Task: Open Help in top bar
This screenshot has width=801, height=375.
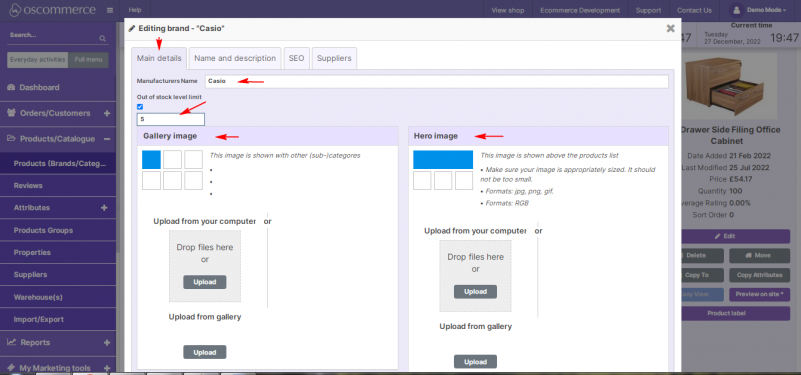Action: pos(135,10)
